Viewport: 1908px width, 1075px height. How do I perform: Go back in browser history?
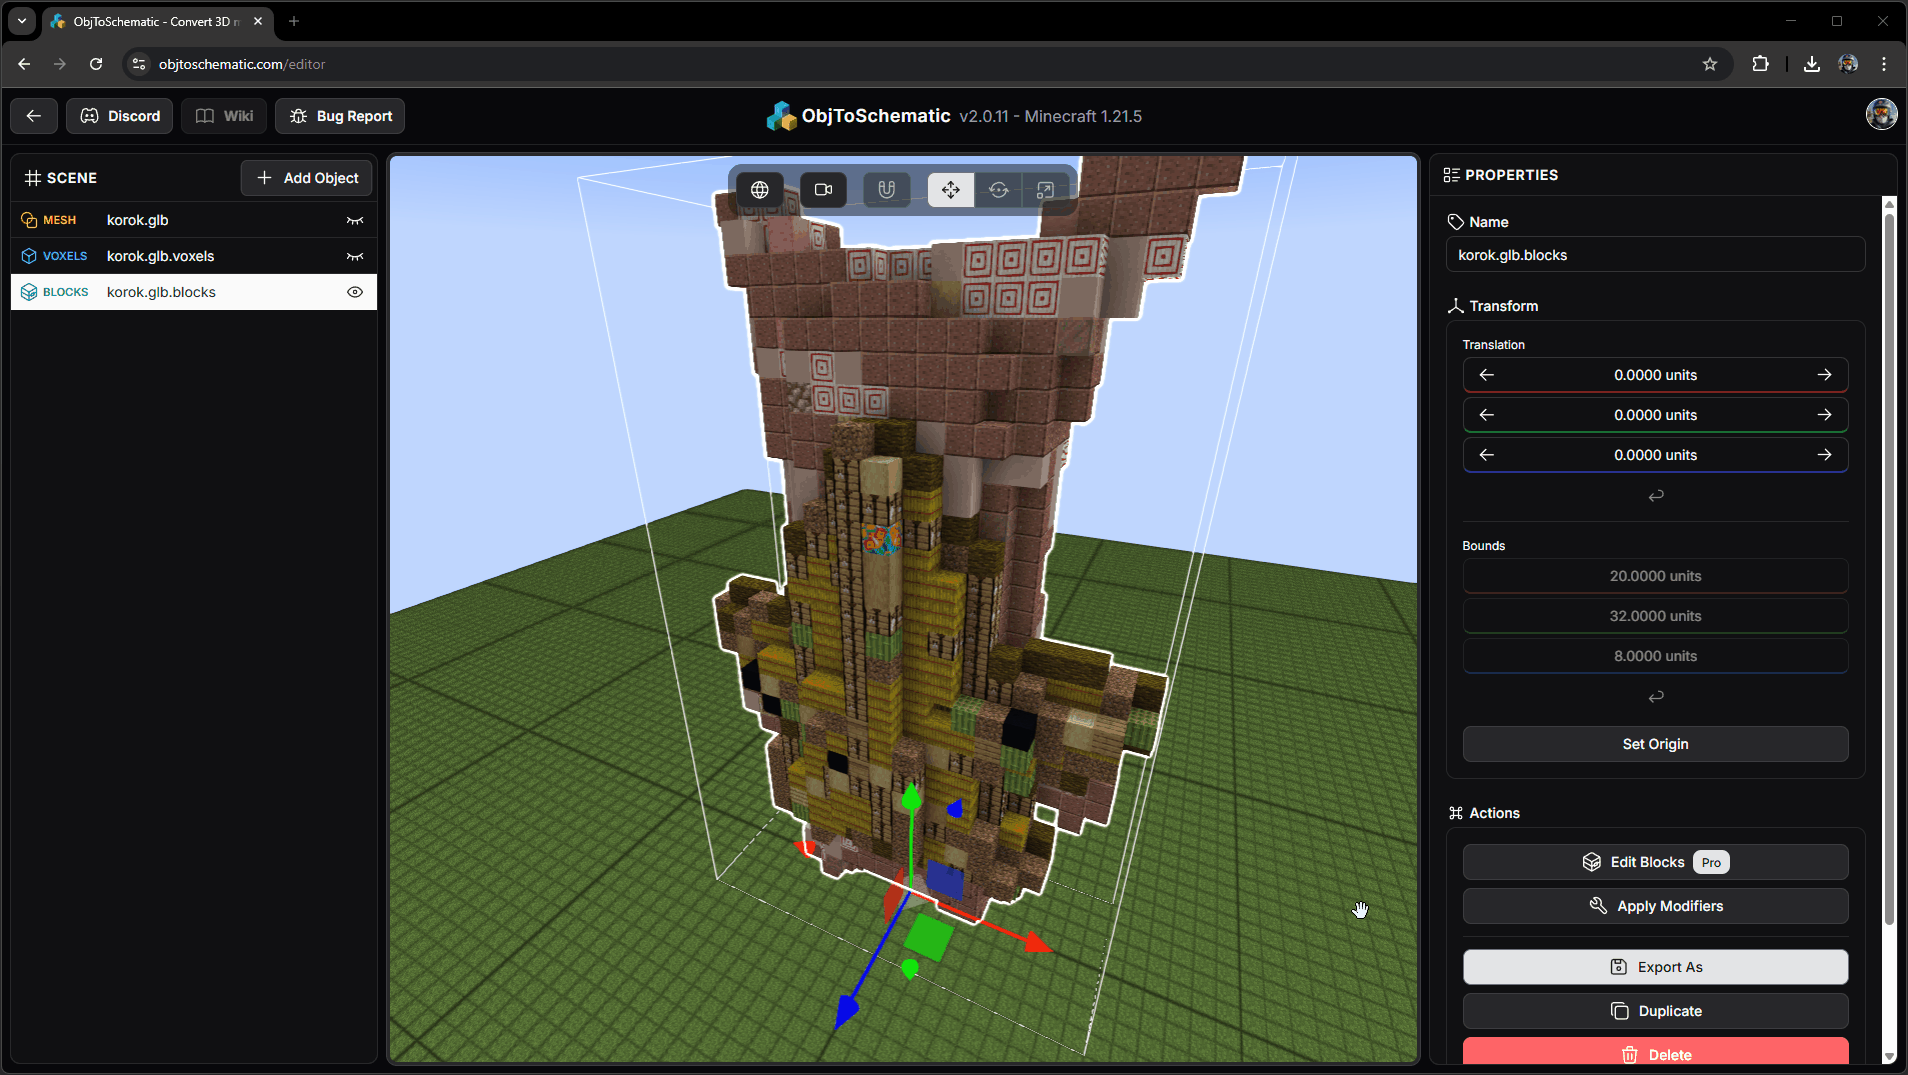point(24,64)
